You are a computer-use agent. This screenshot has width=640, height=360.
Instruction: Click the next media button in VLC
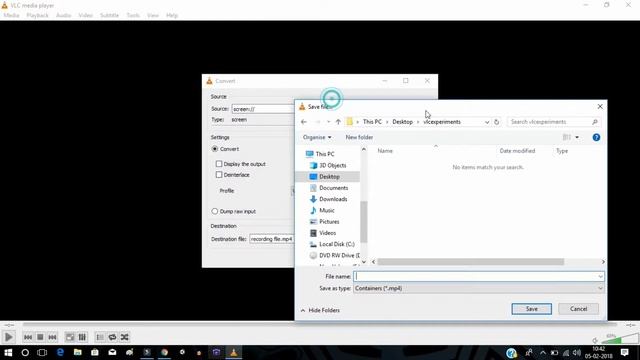[x=52, y=337]
